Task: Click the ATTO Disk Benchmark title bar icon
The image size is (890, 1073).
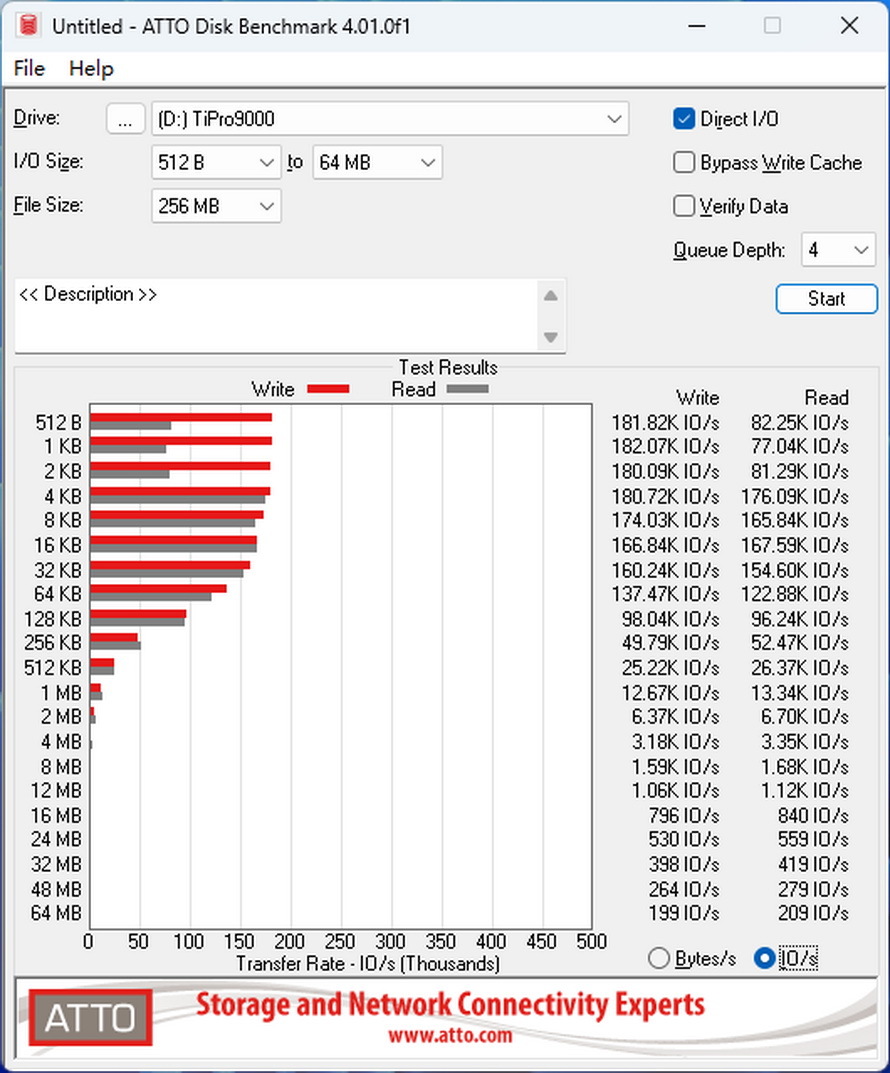Action: (28, 25)
